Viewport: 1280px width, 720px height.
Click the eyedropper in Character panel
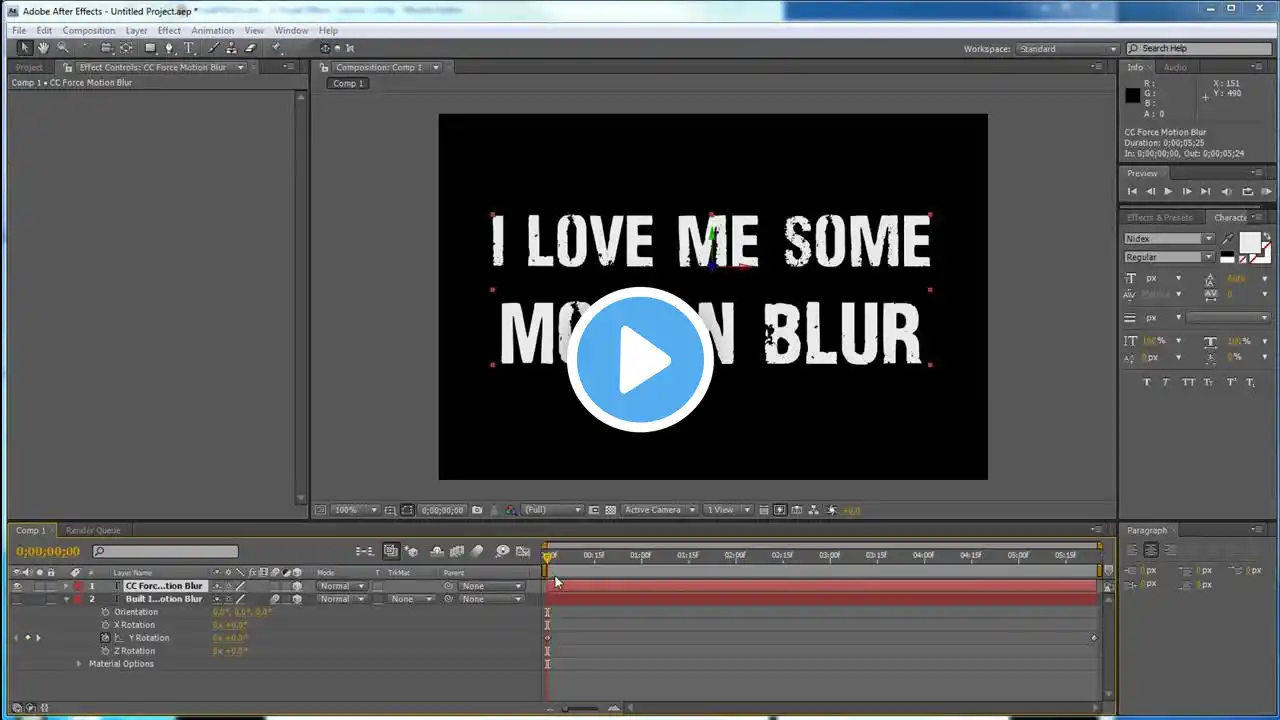click(x=1228, y=239)
